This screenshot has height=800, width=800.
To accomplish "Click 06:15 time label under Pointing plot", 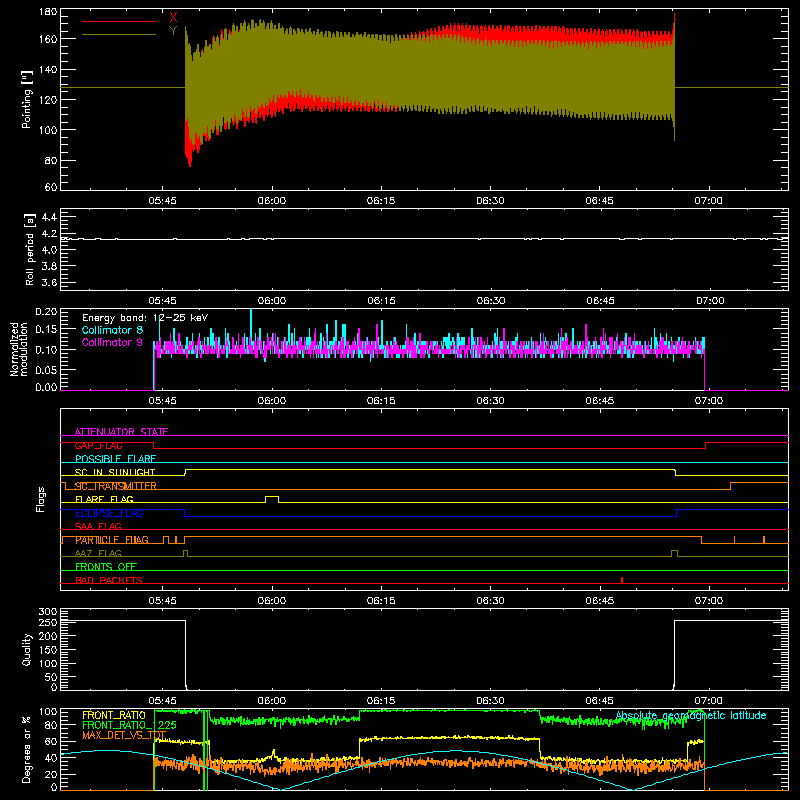I will click(x=381, y=201).
